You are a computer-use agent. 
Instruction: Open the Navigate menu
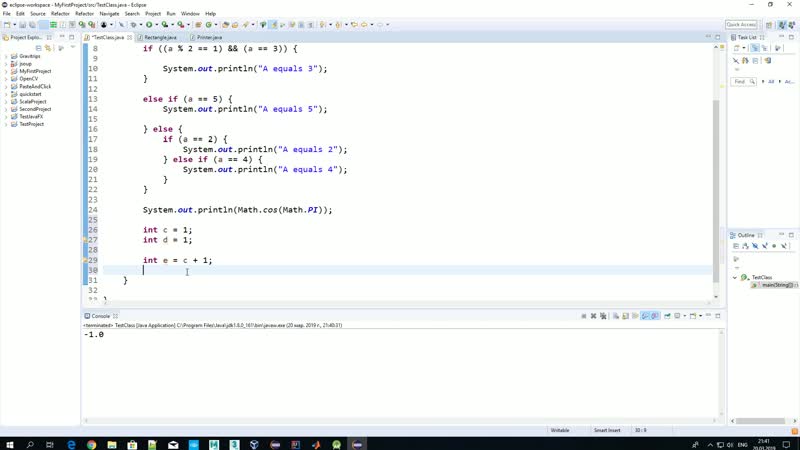[x=109, y=14]
